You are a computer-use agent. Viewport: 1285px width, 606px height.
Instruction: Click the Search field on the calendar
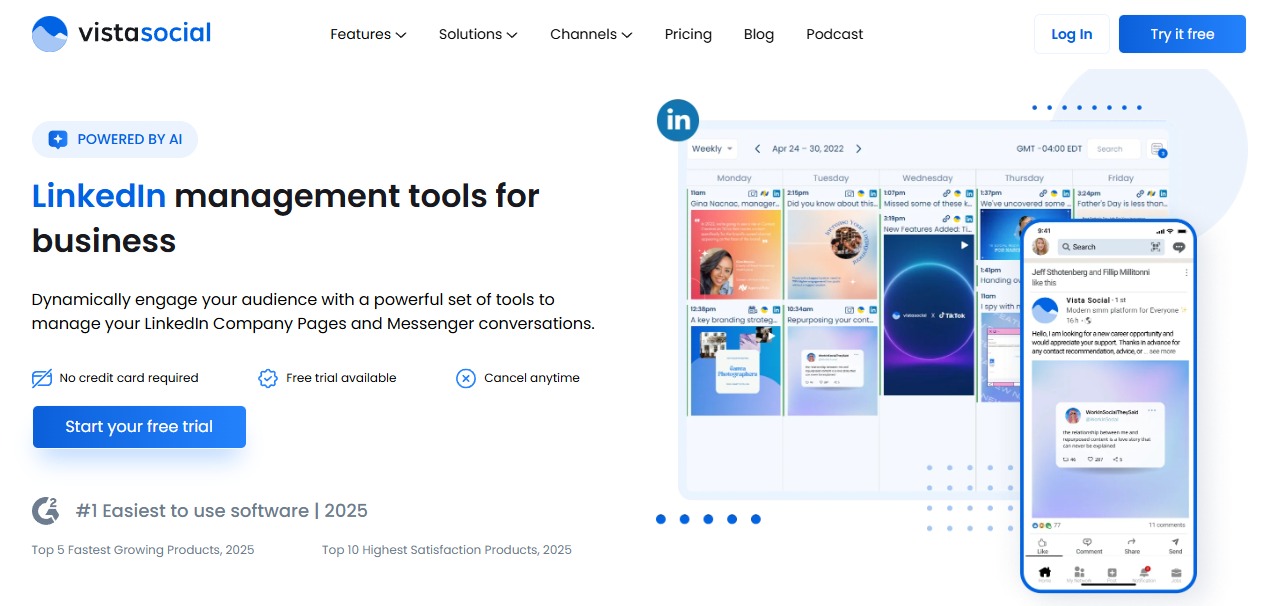click(1113, 148)
